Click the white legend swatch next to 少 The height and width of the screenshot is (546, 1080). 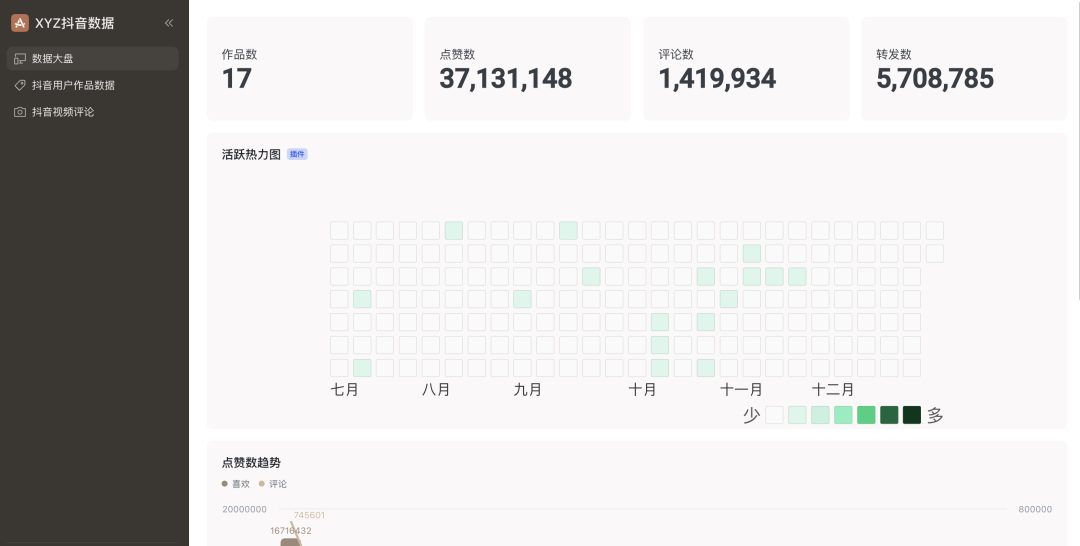point(774,415)
